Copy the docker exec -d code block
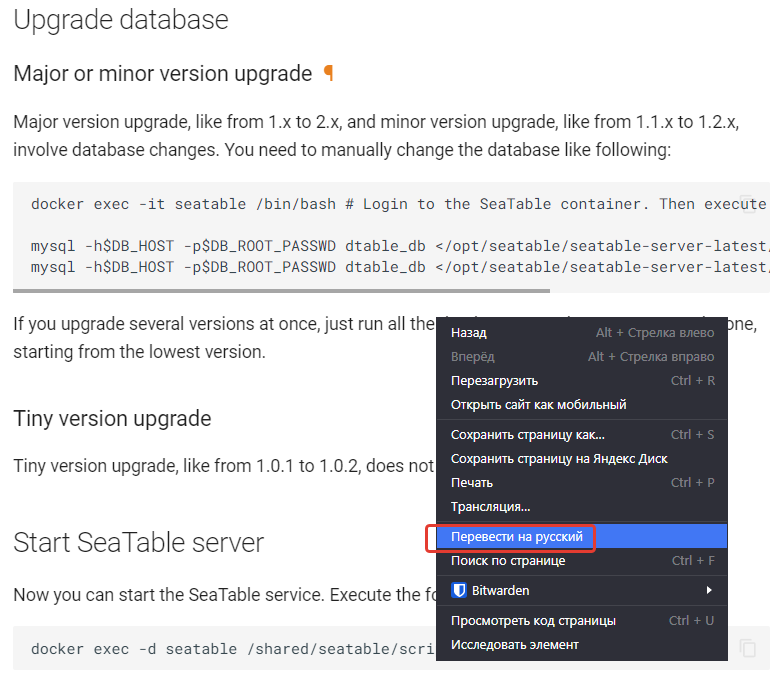The image size is (780, 678). (x=747, y=648)
